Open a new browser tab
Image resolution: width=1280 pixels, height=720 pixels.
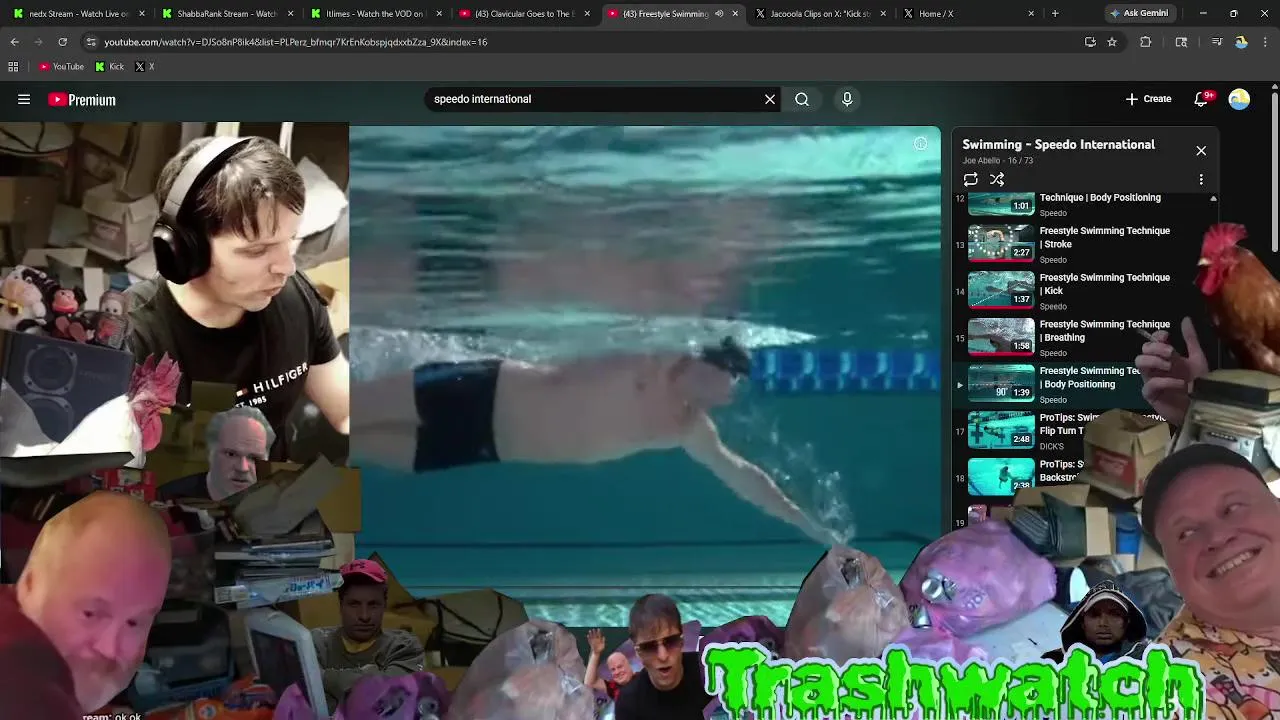1054,14
